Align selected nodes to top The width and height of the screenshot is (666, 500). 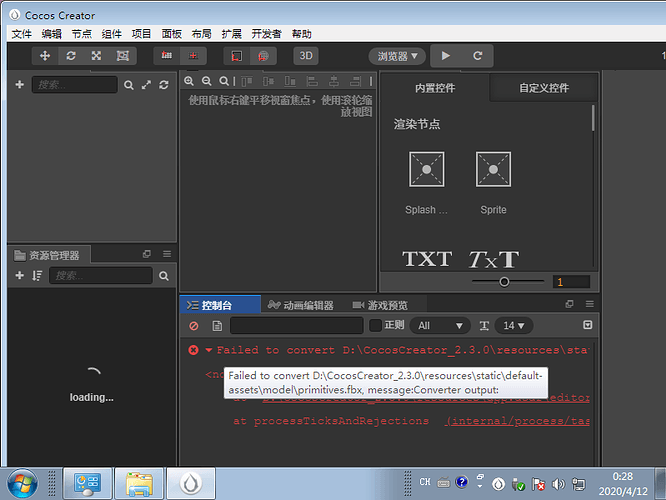point(247,81)
